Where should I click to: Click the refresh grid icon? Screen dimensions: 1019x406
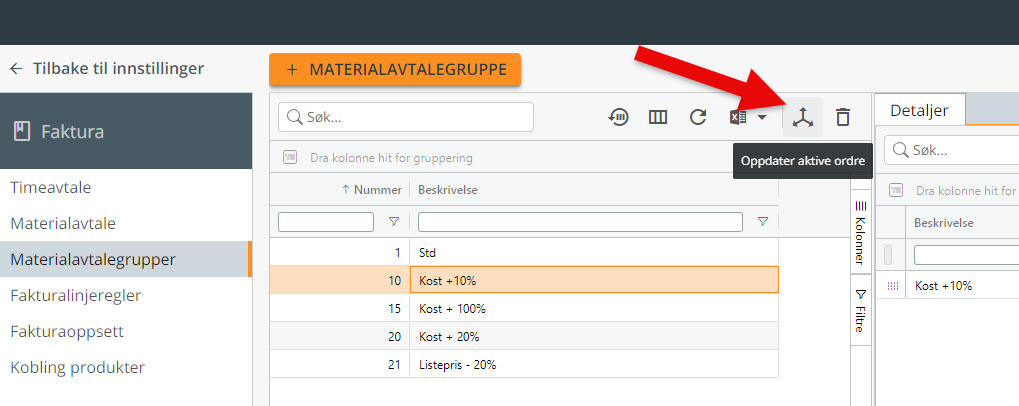[698, 117]
